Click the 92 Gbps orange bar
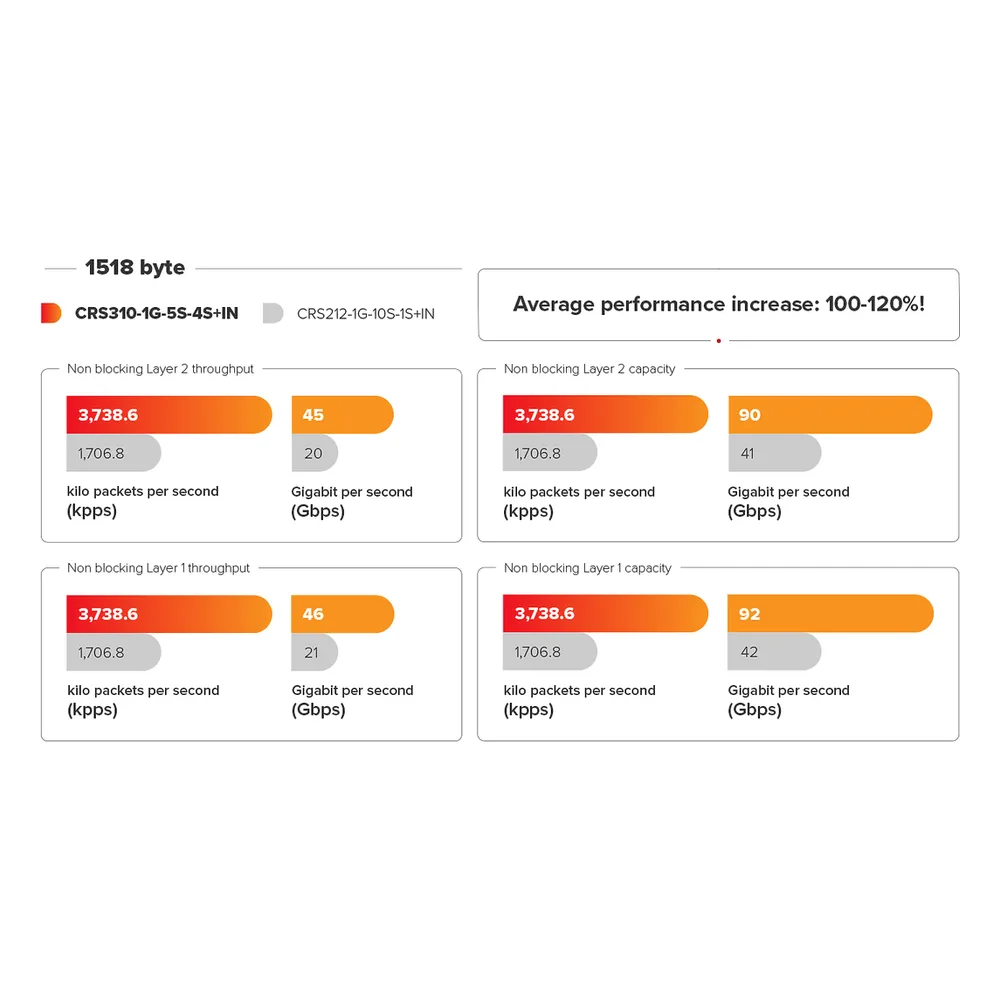The image size is (1000, 1000). (830, 614)
